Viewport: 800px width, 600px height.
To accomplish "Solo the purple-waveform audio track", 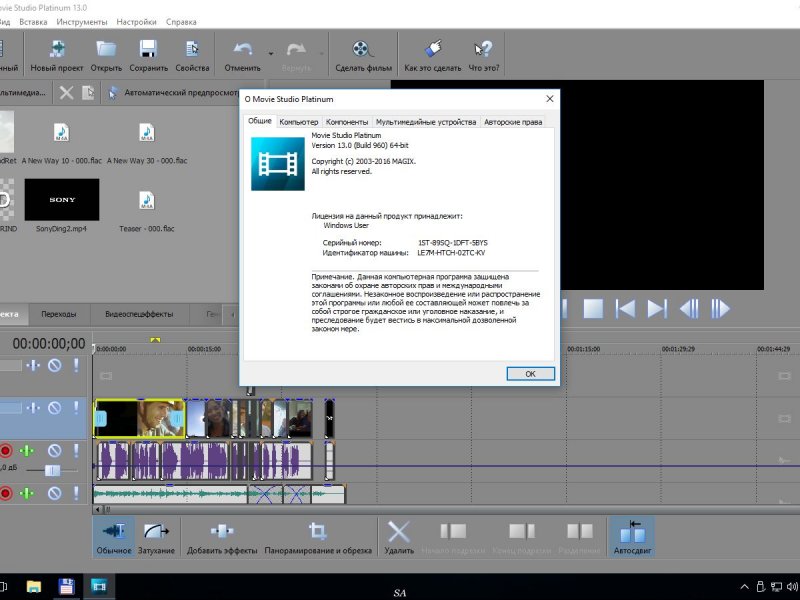I will (x=76, y=451).
